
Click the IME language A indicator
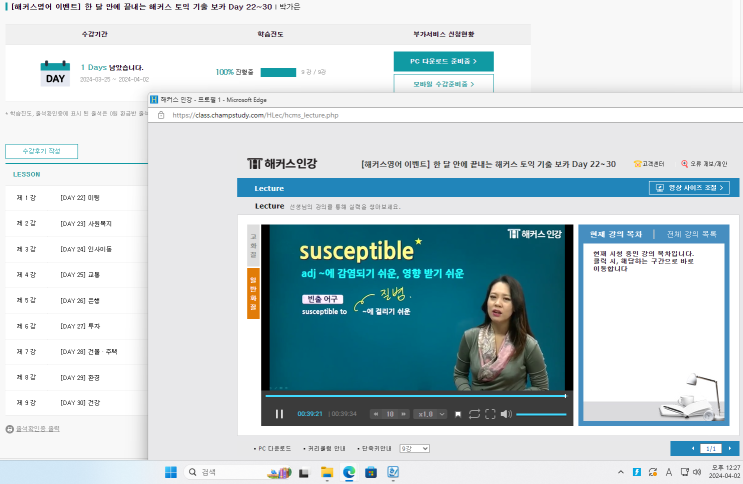coord(669,472)
